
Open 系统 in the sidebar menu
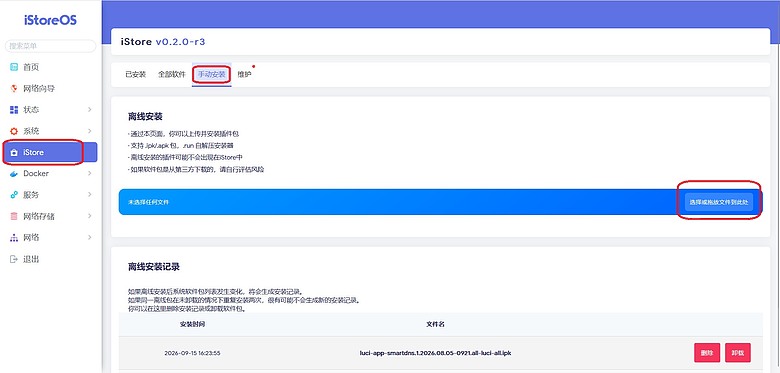point(31,131)
